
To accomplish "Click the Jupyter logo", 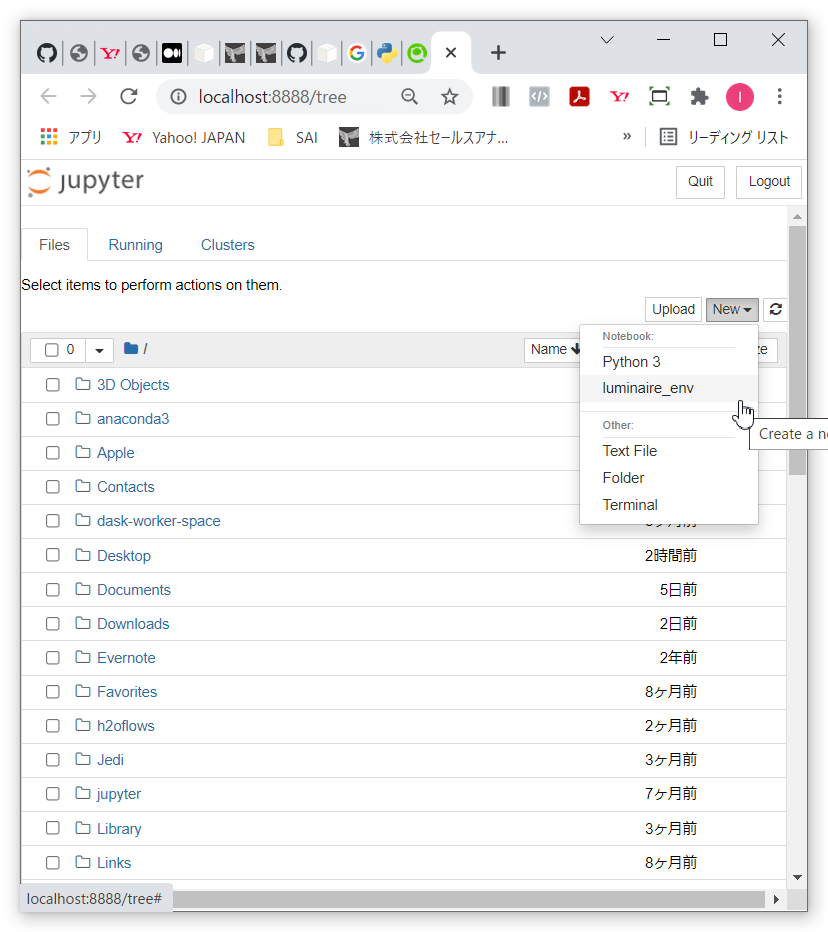I will 85,182.
